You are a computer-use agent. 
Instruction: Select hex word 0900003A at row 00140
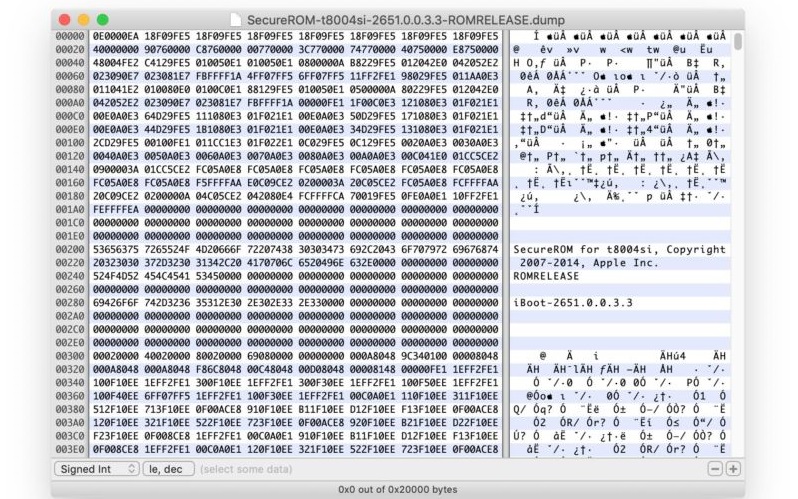click(x=116, y=169)
